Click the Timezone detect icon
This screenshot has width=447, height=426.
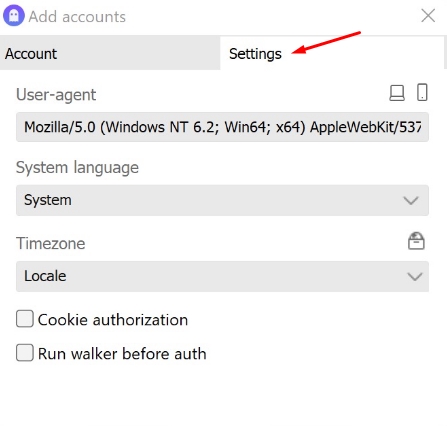pyautogui.click(x=416, y=241)
